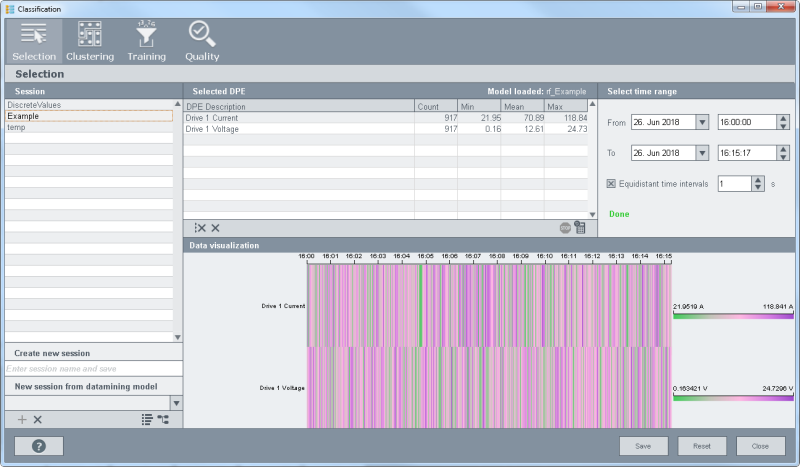Open the To date dropdown
Screen dimensions: 800x467
tap(701, 153)
